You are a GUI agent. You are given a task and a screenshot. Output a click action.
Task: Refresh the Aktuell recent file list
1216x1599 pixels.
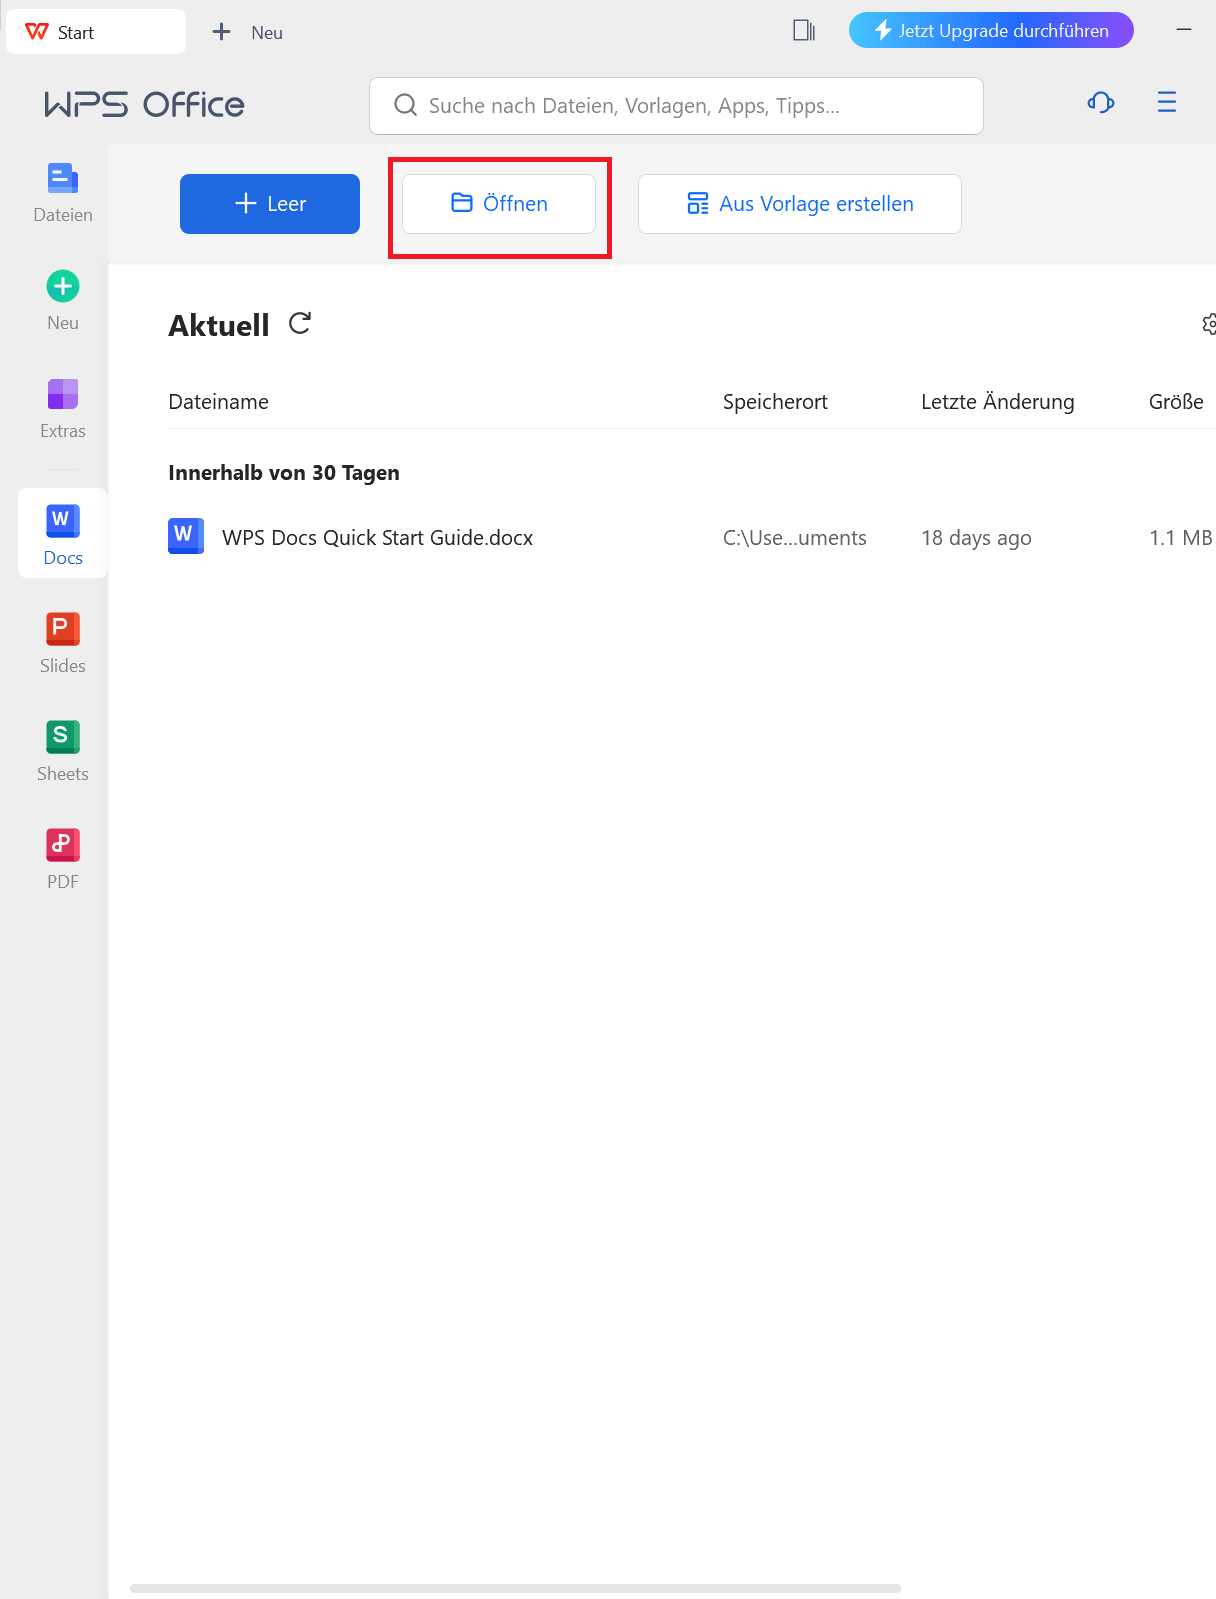pos(300,324)
